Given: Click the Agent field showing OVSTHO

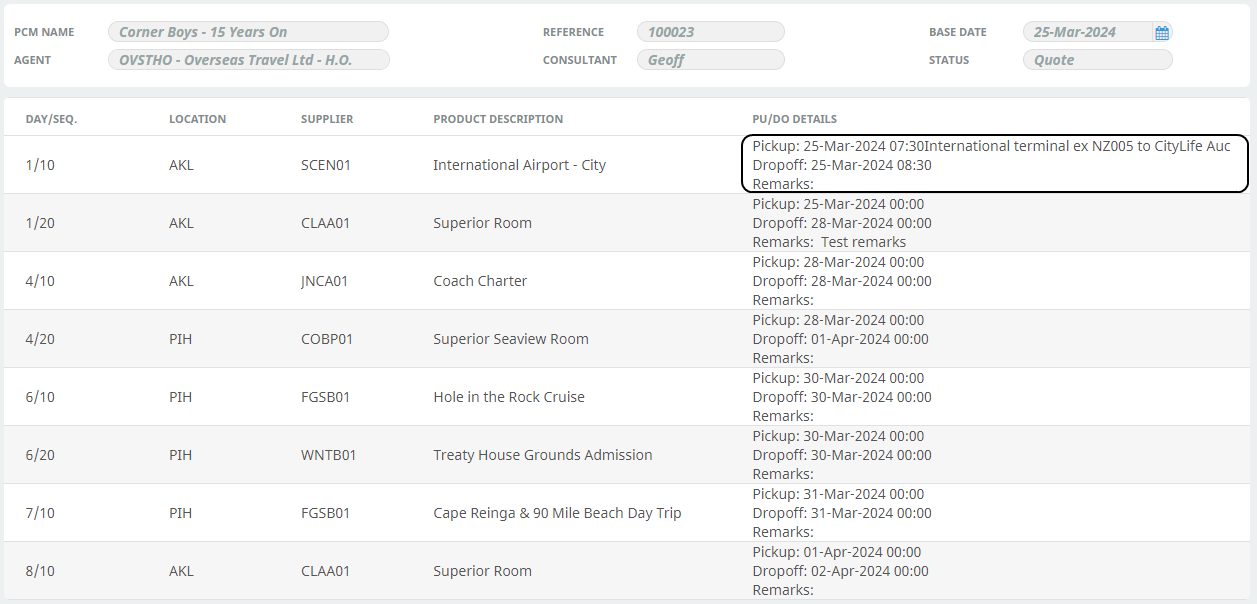Looking at the screenshot, I should tap(248, 60).
